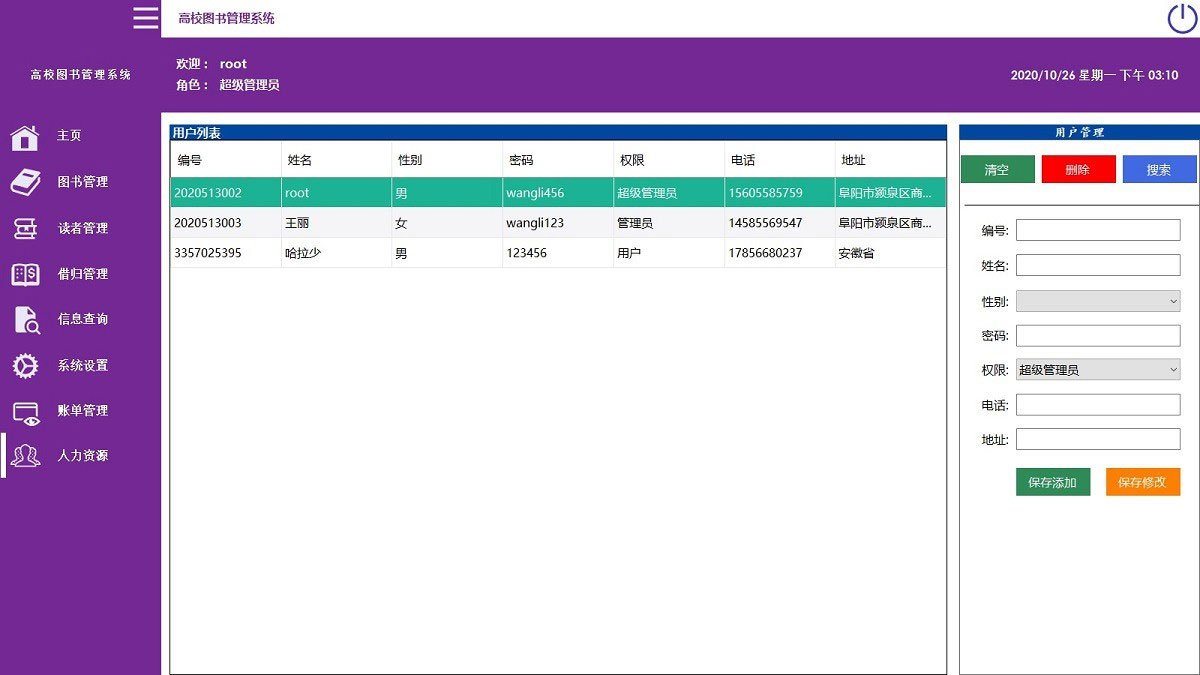
Task: Click the bill management eye icon
Action: (x=25, y=412)
